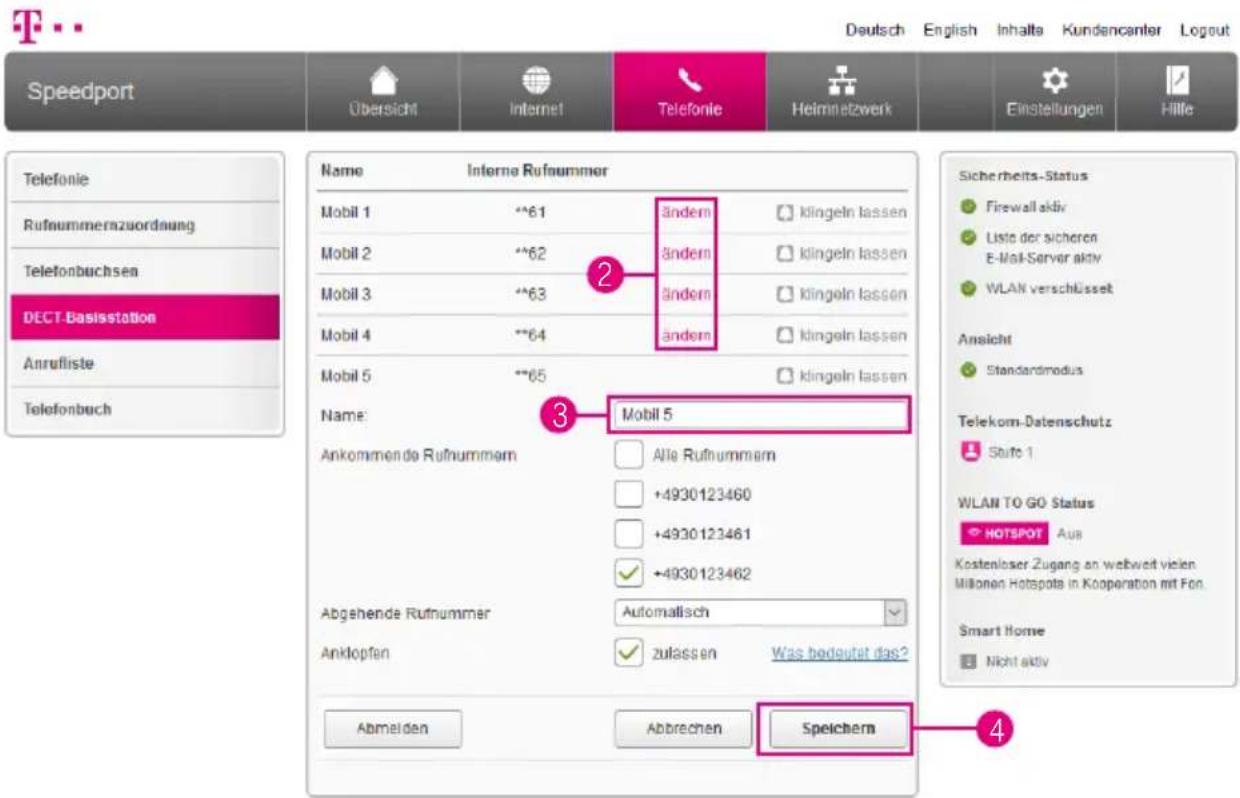1240x798 pixels.
Task: Switch language to Deutsch
Action: [x=874, y=30]
